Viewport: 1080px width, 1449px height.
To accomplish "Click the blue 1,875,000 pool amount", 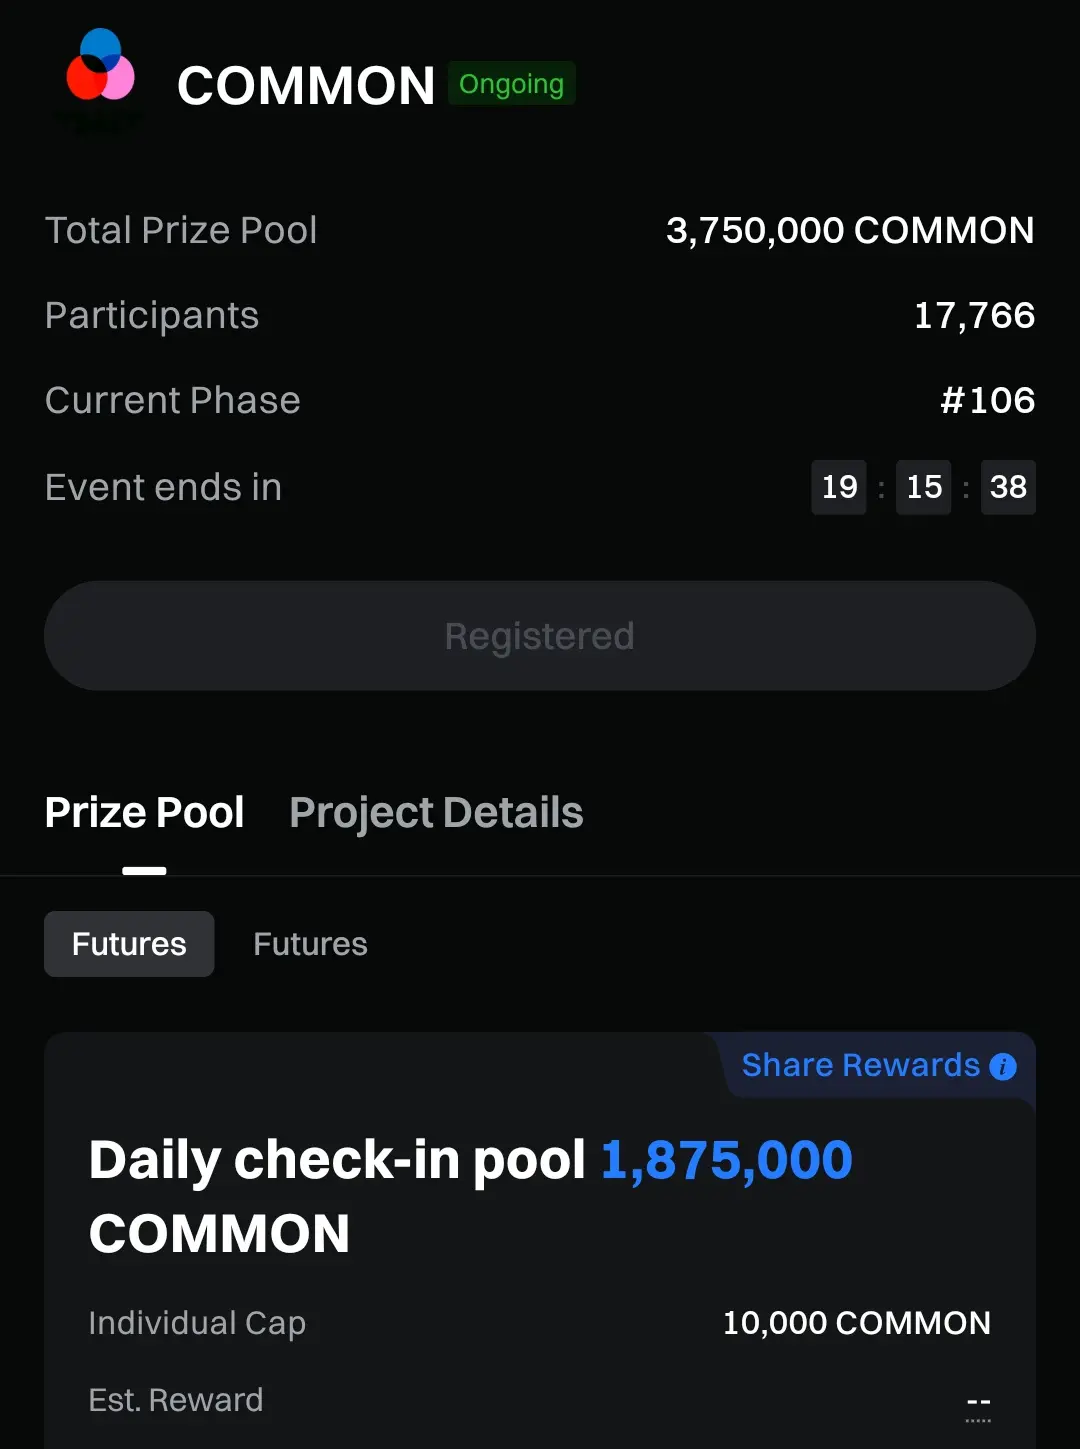I will click(726, 1160).
